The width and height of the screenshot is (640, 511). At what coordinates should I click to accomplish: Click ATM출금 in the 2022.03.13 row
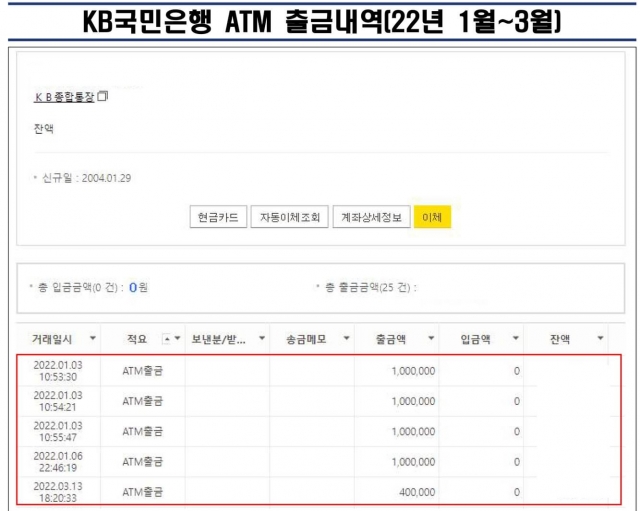pyautogui.click(x=142, y=492)
